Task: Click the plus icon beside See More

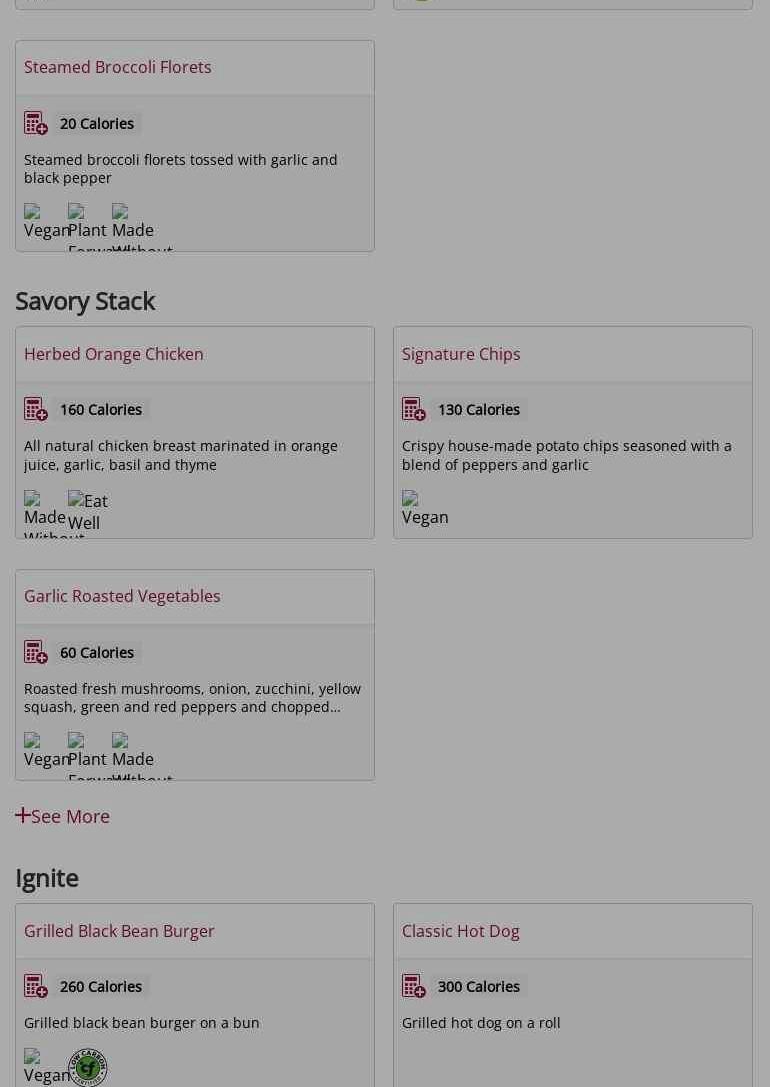Action: coord(22,815)
